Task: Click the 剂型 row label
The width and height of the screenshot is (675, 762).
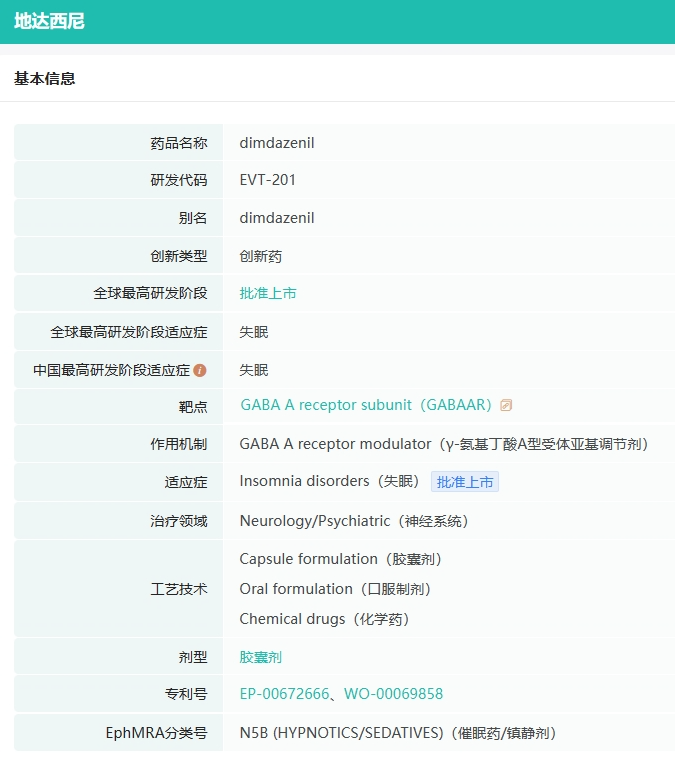Action: pyautogui.click(x=193, y=657)
